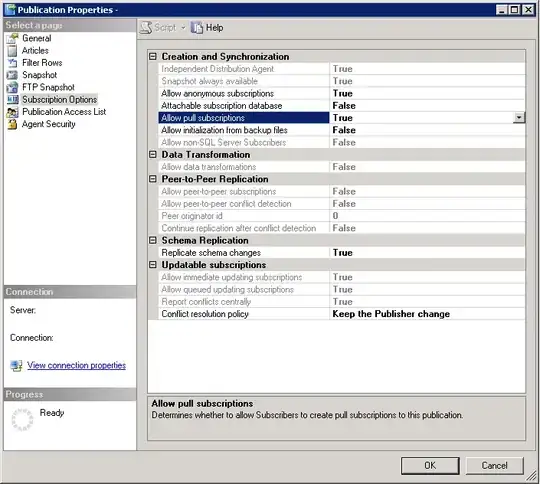Click the Subscription Options page icon
This screenshot has width=540, height=484.
(x=13, y=100)
